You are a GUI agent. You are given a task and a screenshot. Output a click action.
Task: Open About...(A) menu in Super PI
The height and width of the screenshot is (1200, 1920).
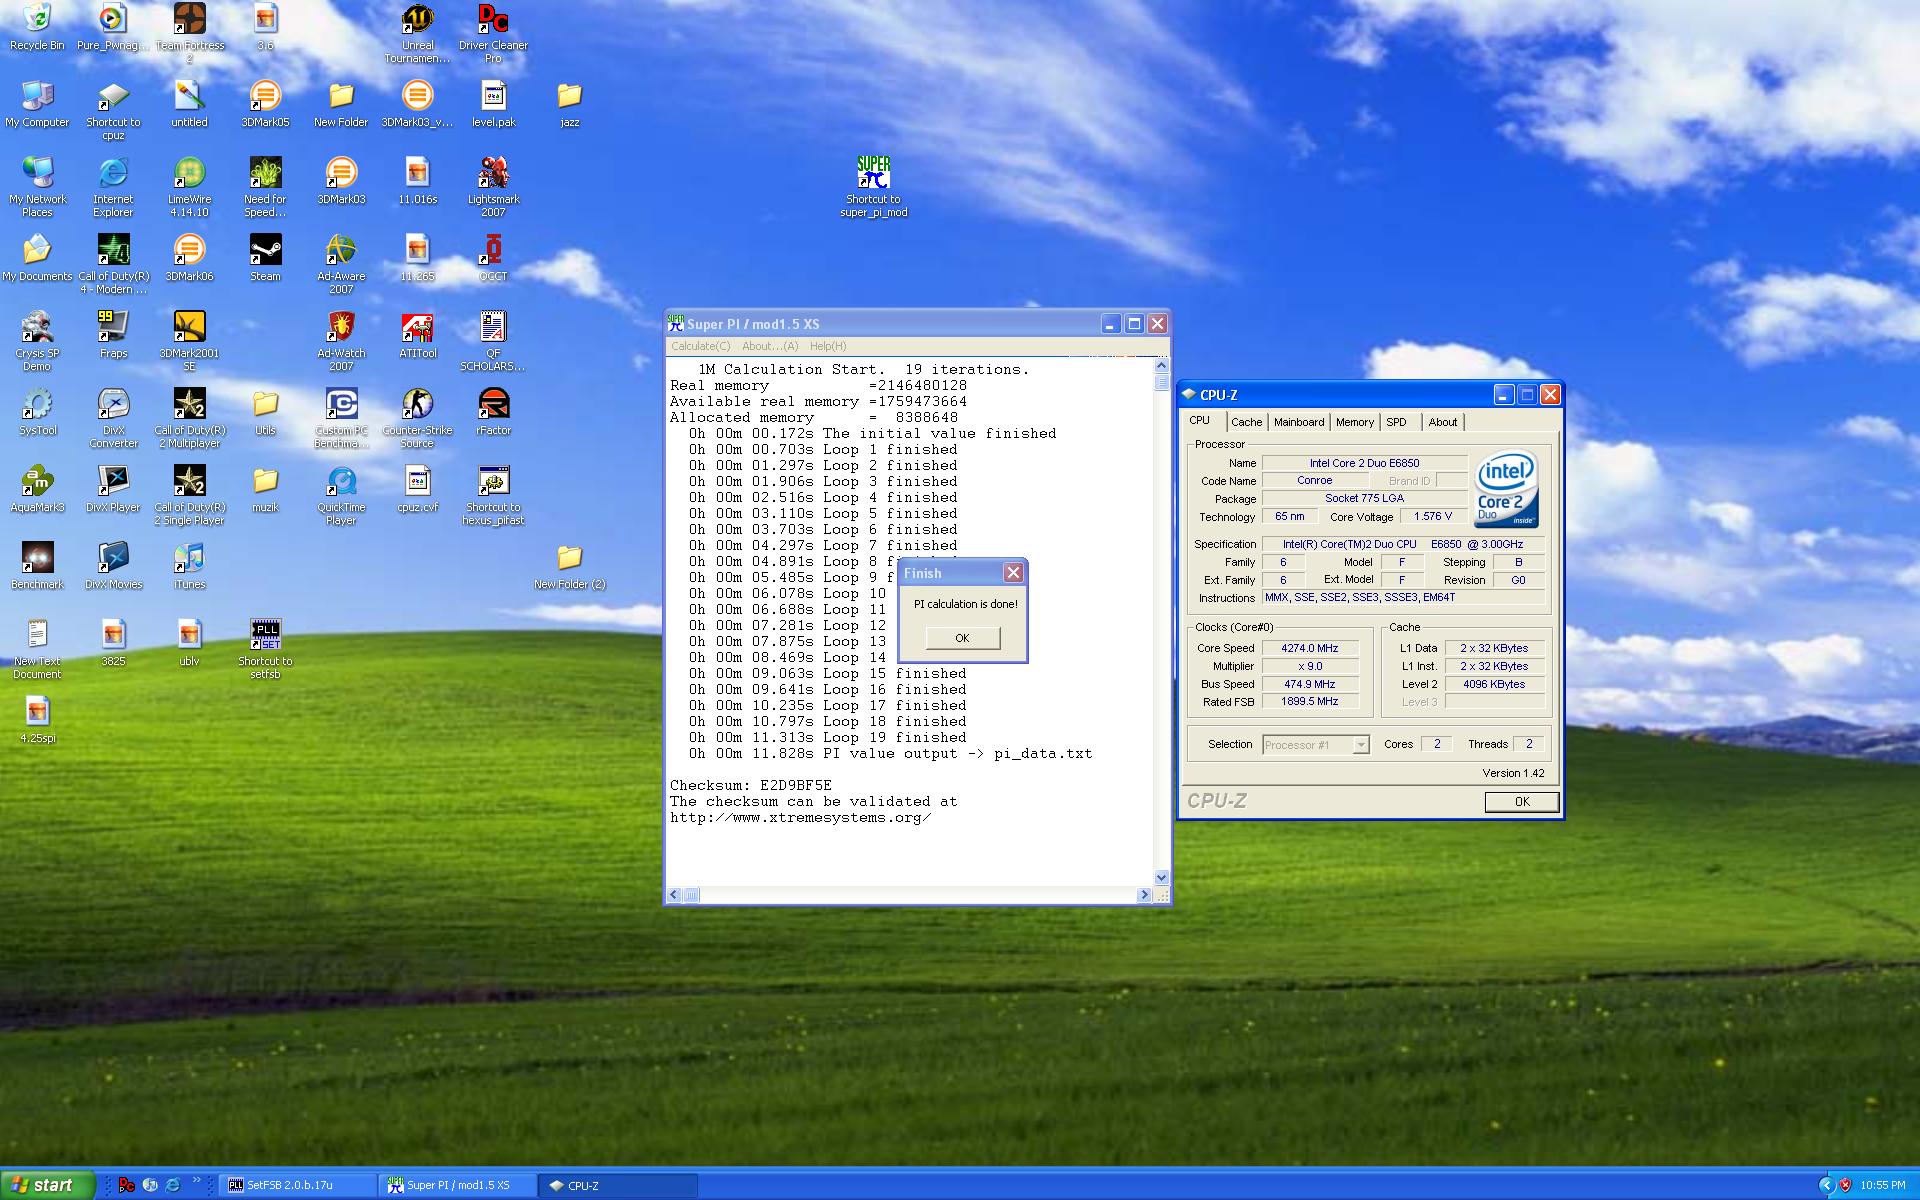click(x=770, y=346)
